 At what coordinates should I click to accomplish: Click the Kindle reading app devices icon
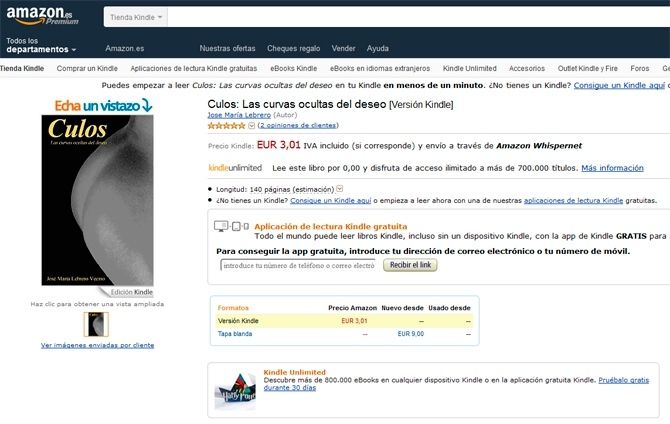pyautogui.click(x=231, y=226)
